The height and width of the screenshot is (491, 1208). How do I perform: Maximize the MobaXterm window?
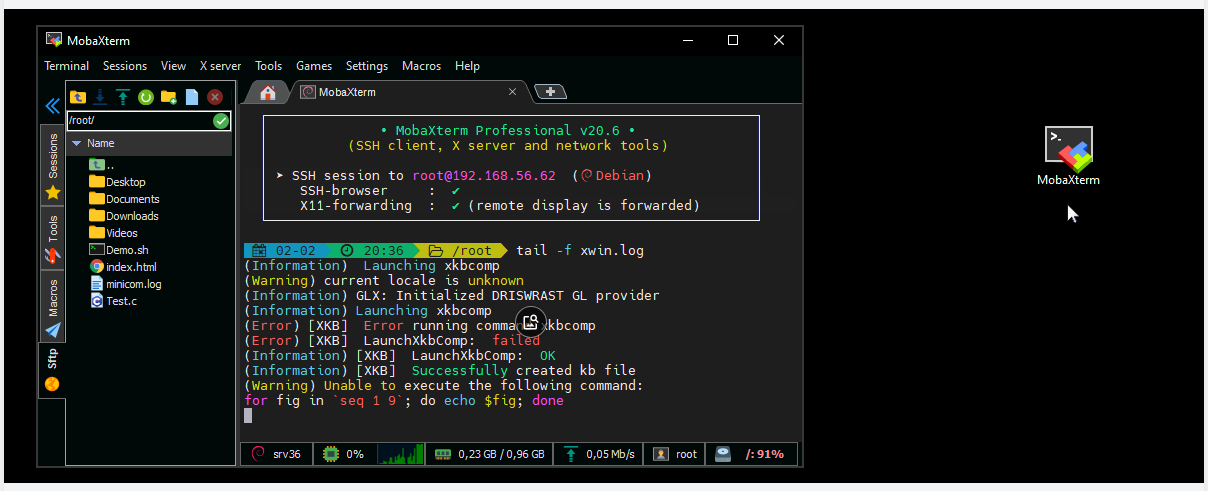733,40
